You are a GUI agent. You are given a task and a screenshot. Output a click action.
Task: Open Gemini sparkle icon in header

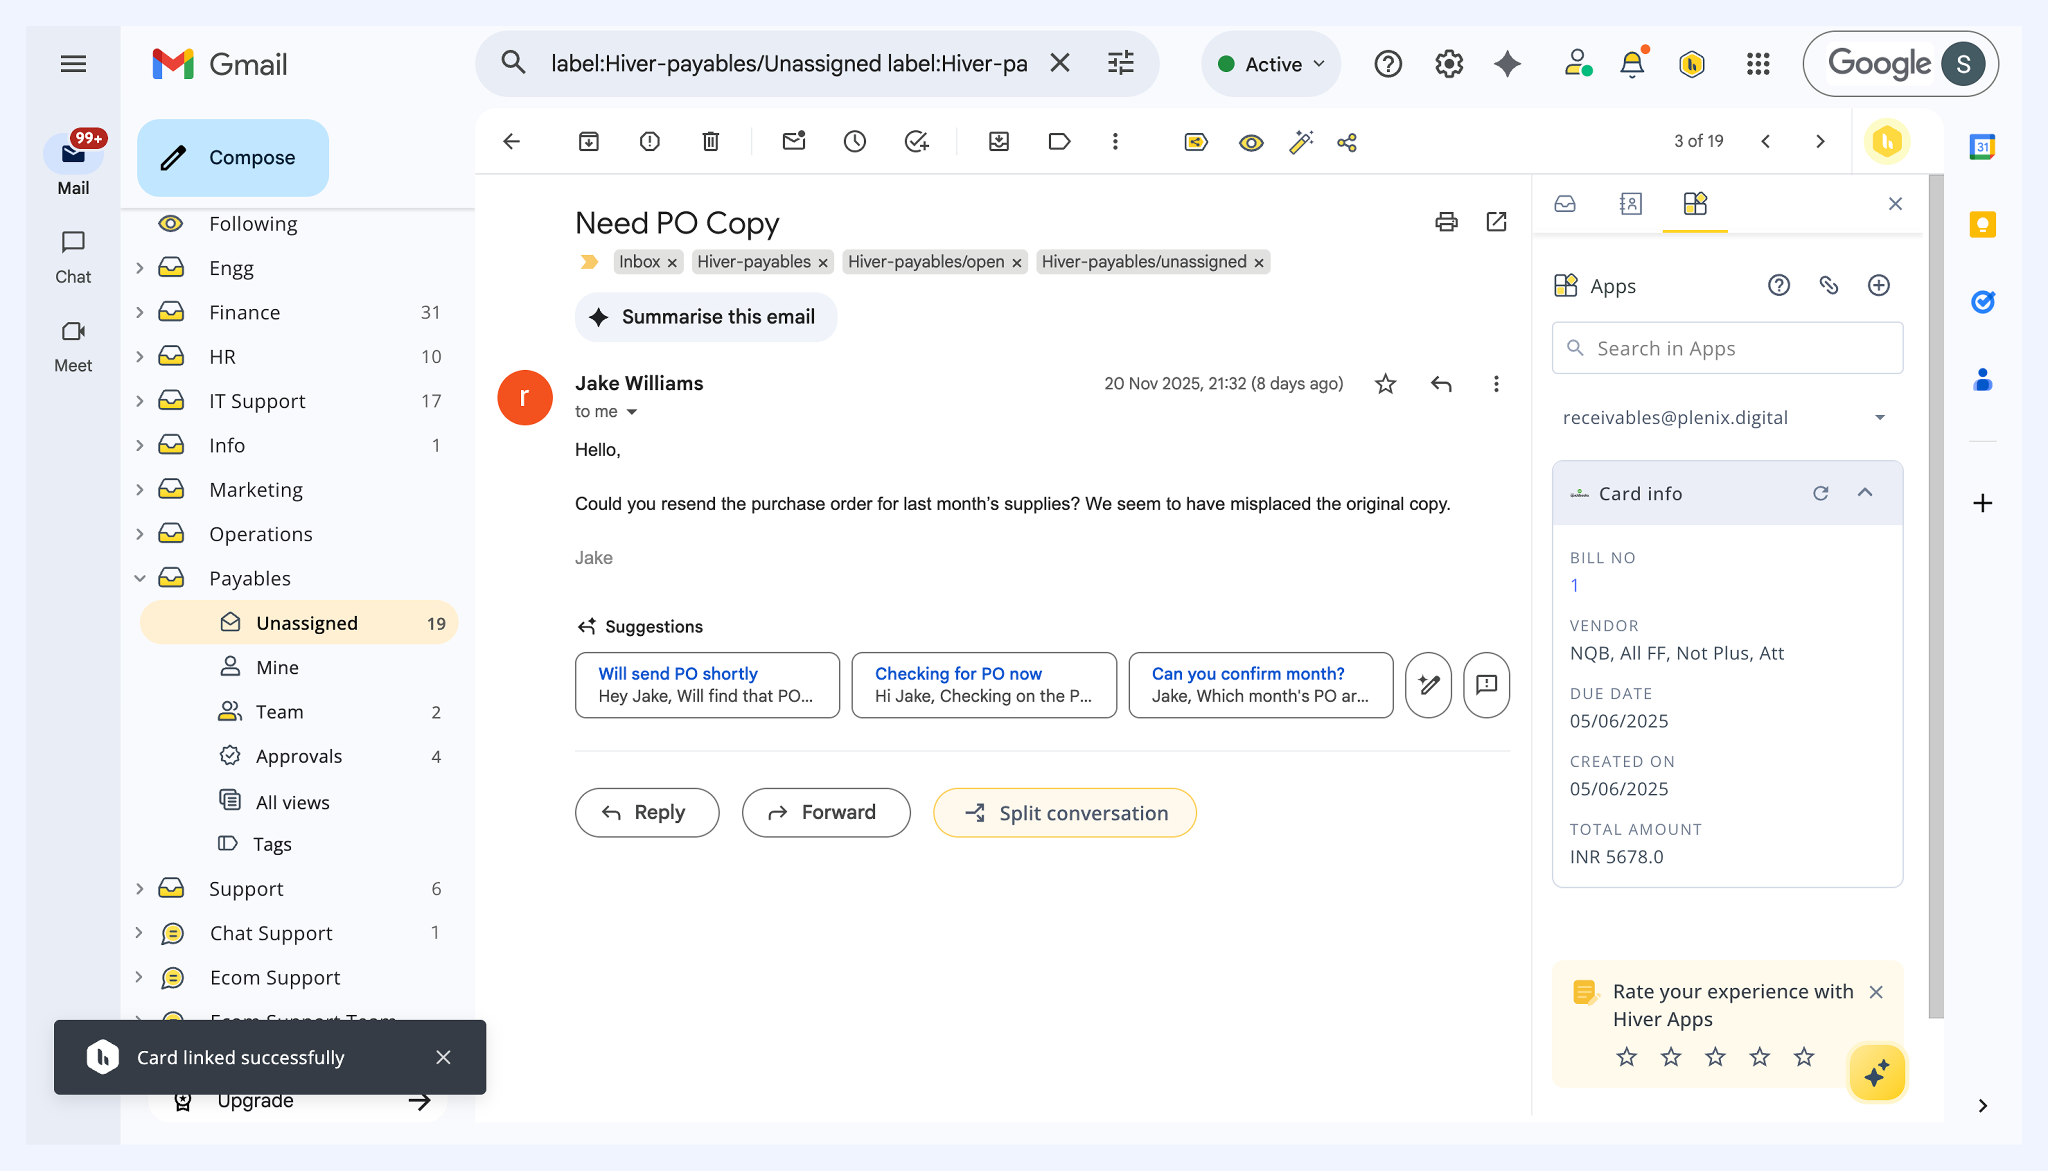[x=1507, y=64]
